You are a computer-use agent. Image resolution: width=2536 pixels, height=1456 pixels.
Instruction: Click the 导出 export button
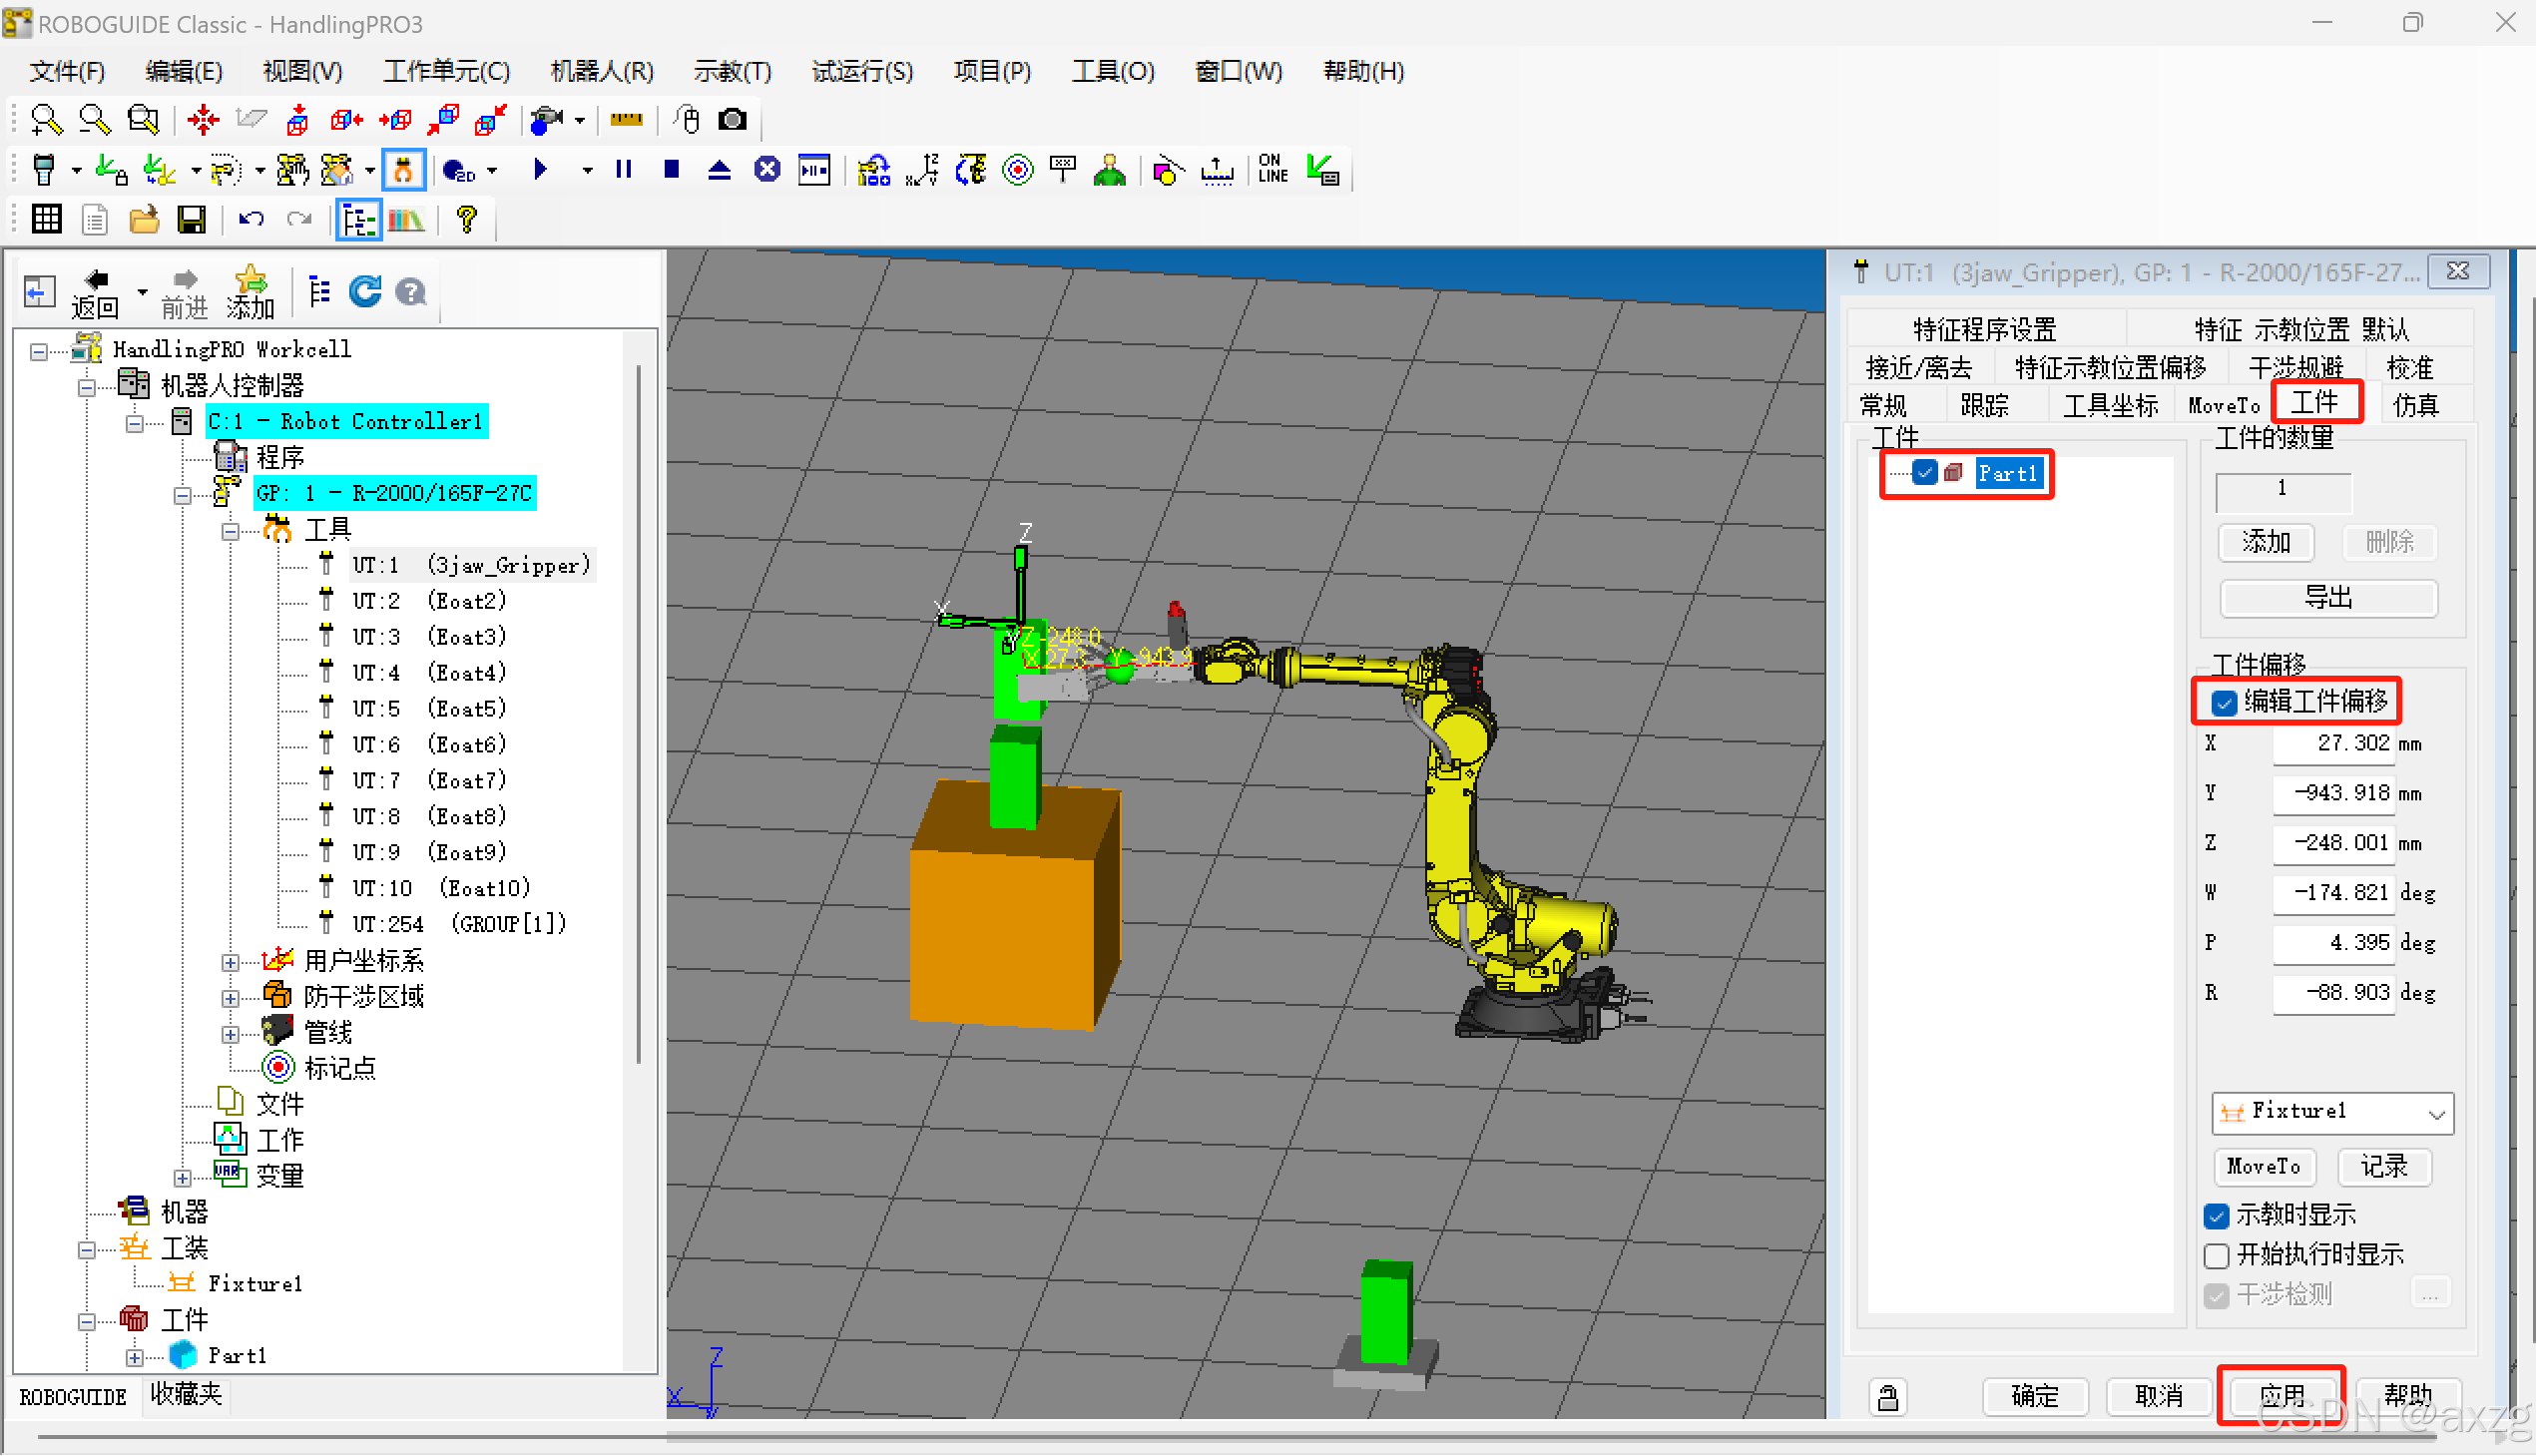click(2327, 598)
